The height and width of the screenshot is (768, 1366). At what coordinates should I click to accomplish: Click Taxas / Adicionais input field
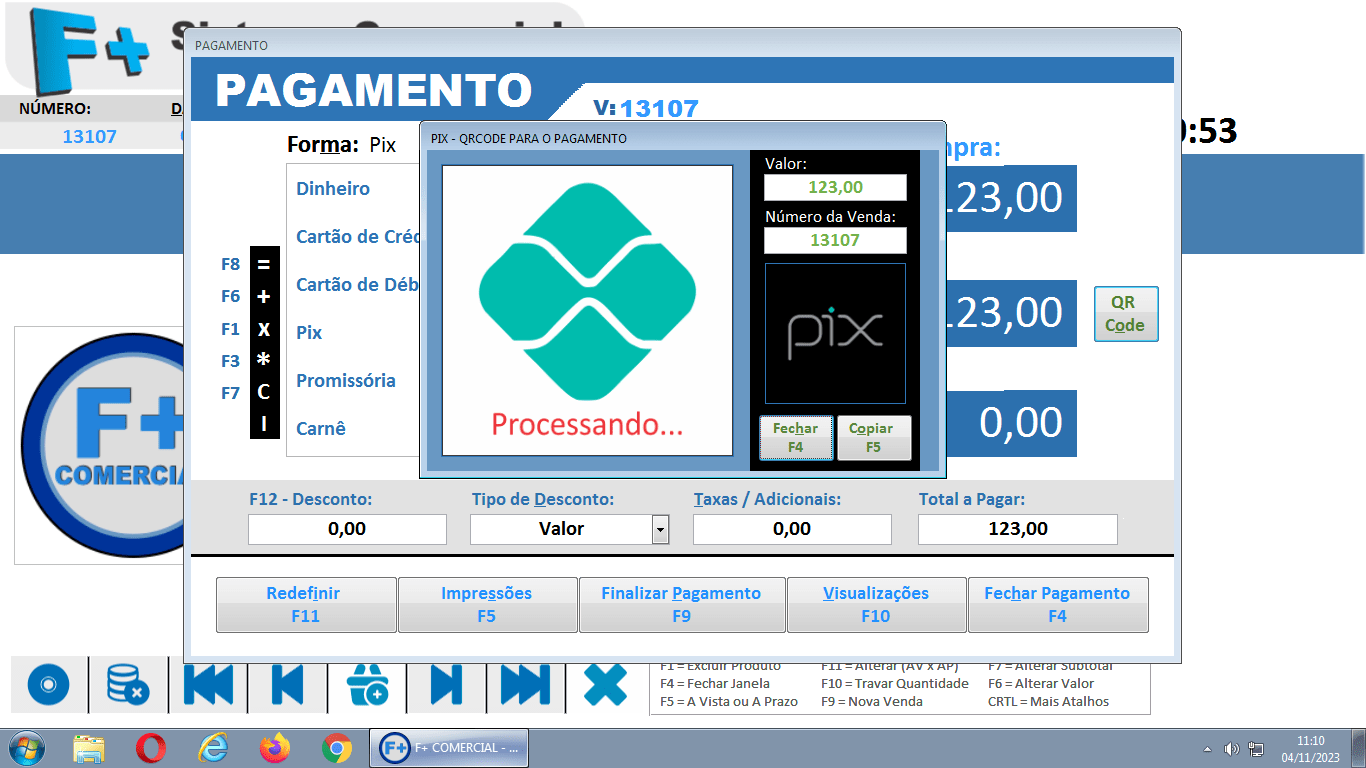(x=792, y=529)
